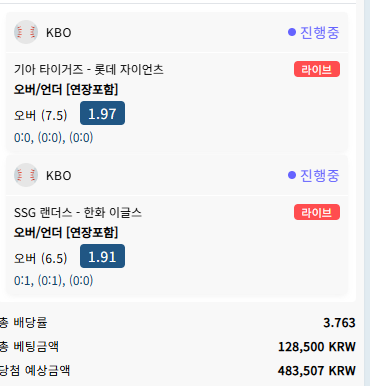370x386 pixels.
Task: Select the 1.97 odds box
Action: pyautogui.click(x=102, y=113)
